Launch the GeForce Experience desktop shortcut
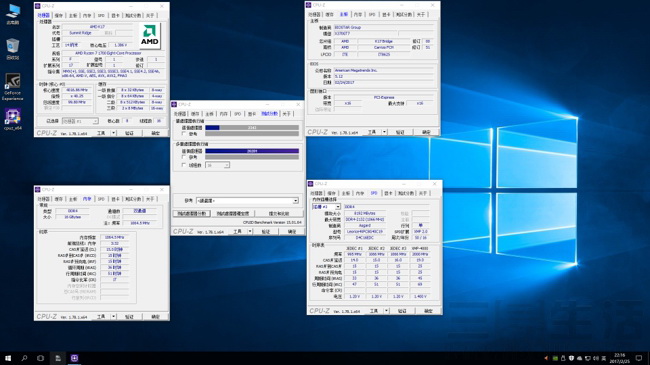The height and width of the screenshot is (365, 650). 12,87
